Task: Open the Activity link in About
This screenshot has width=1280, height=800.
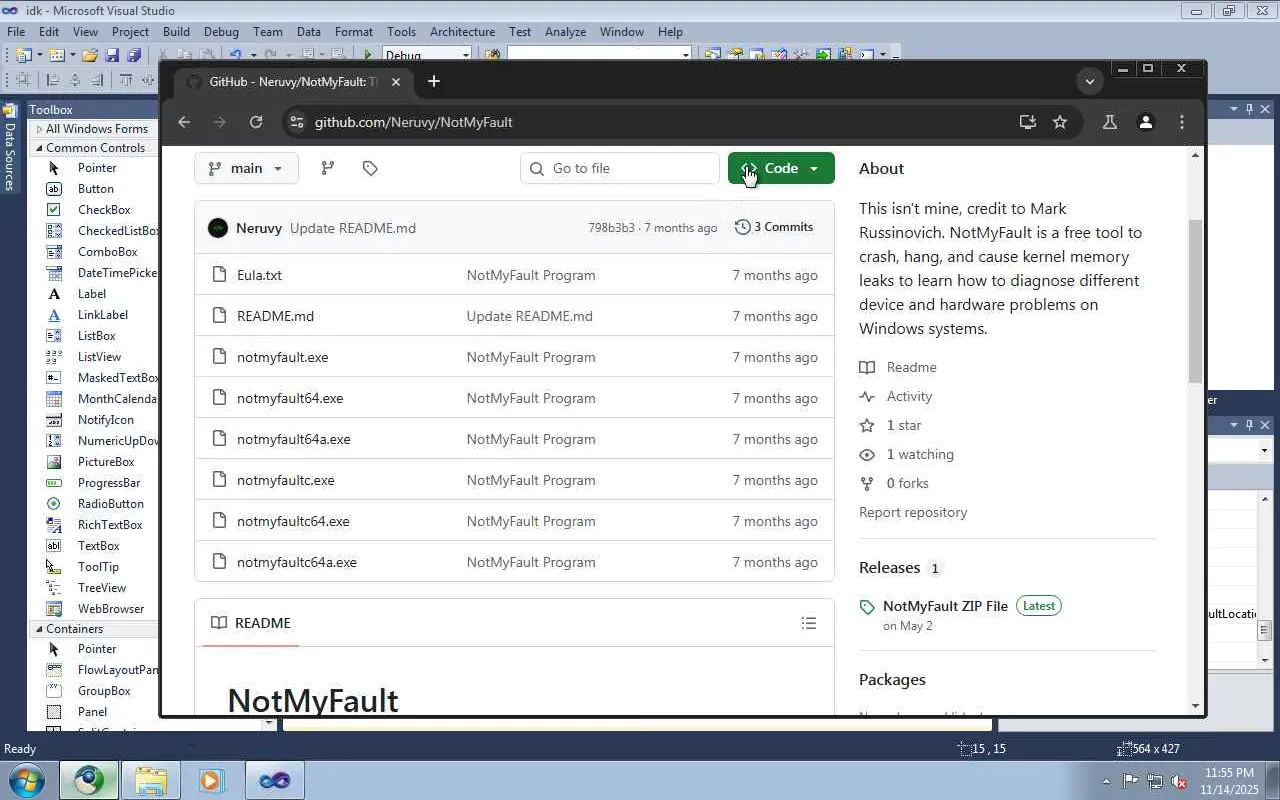Action: 909,396
